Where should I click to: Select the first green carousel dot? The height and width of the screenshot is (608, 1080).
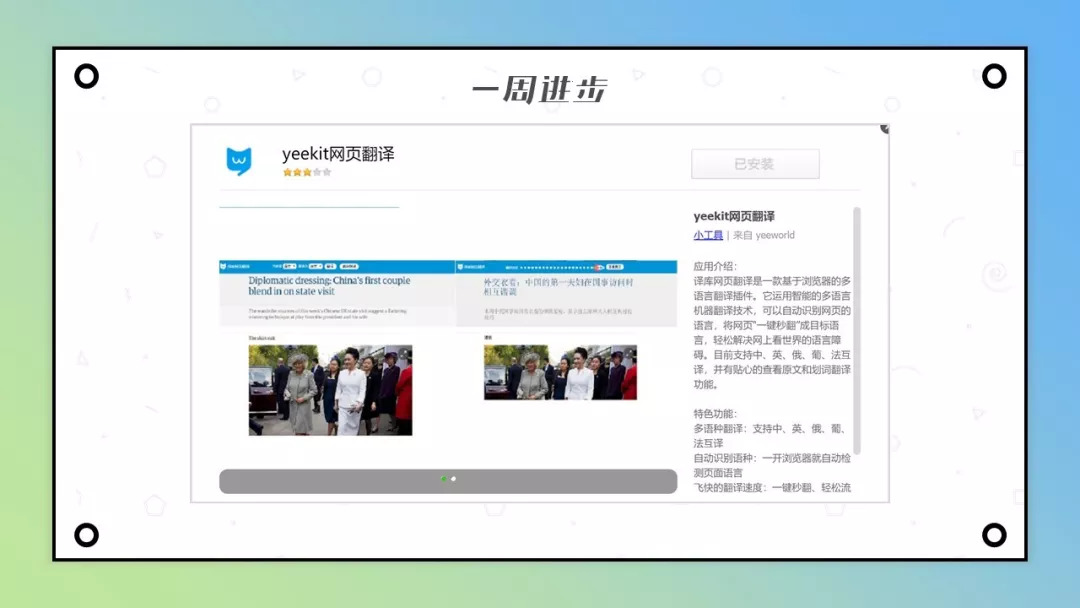click(x=444, y=479)
